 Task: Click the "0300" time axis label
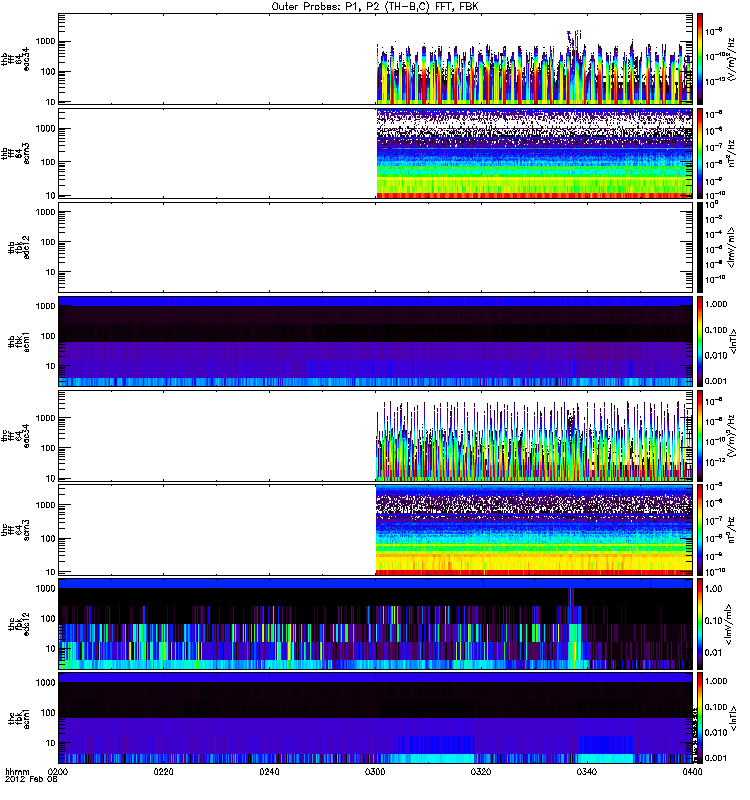tap(375, 771)
